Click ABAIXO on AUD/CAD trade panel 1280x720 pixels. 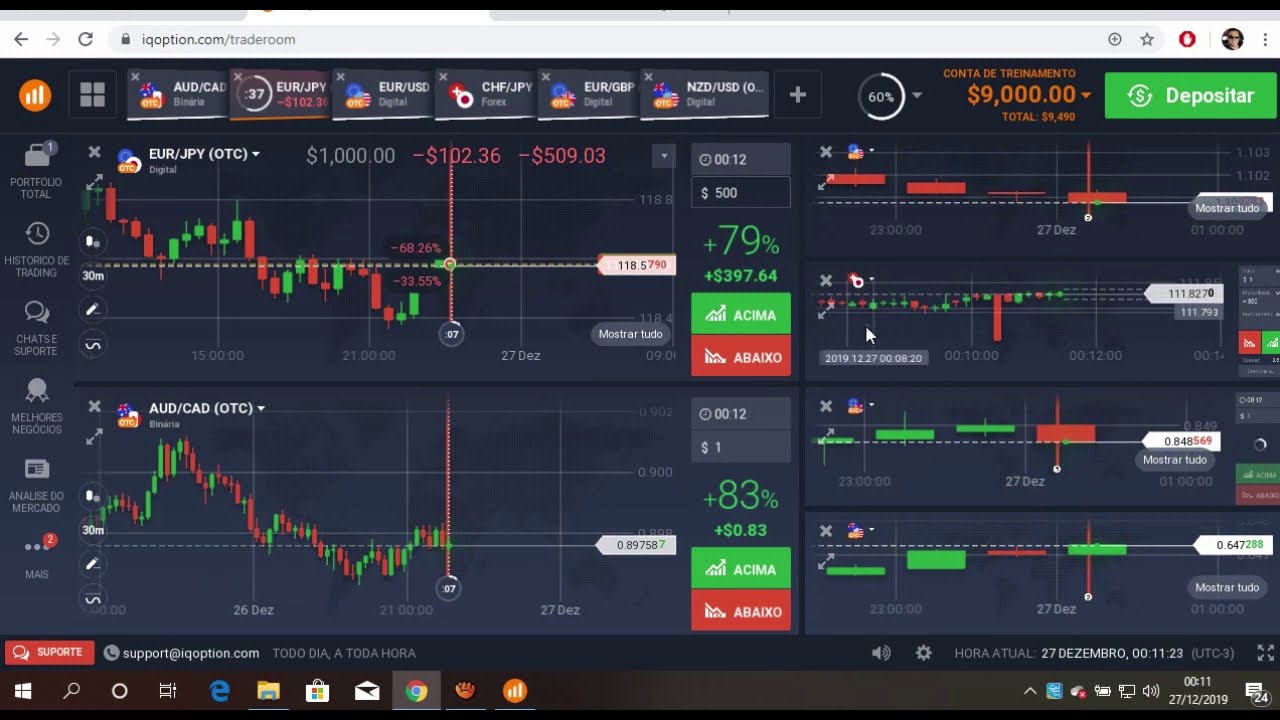point(741,611)
